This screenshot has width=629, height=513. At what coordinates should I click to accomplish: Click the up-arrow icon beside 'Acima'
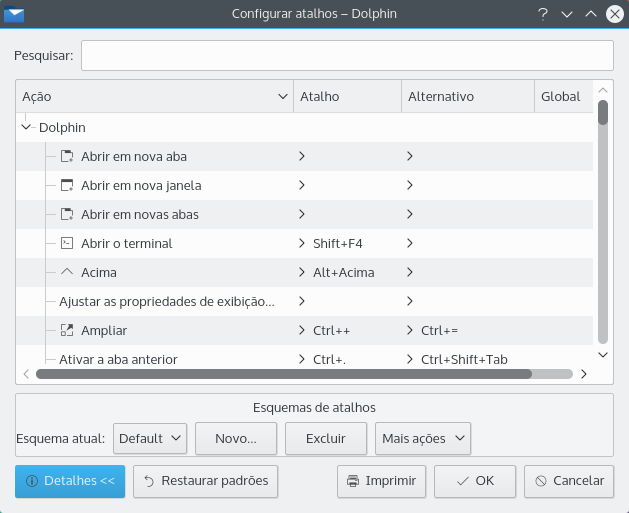67,272
